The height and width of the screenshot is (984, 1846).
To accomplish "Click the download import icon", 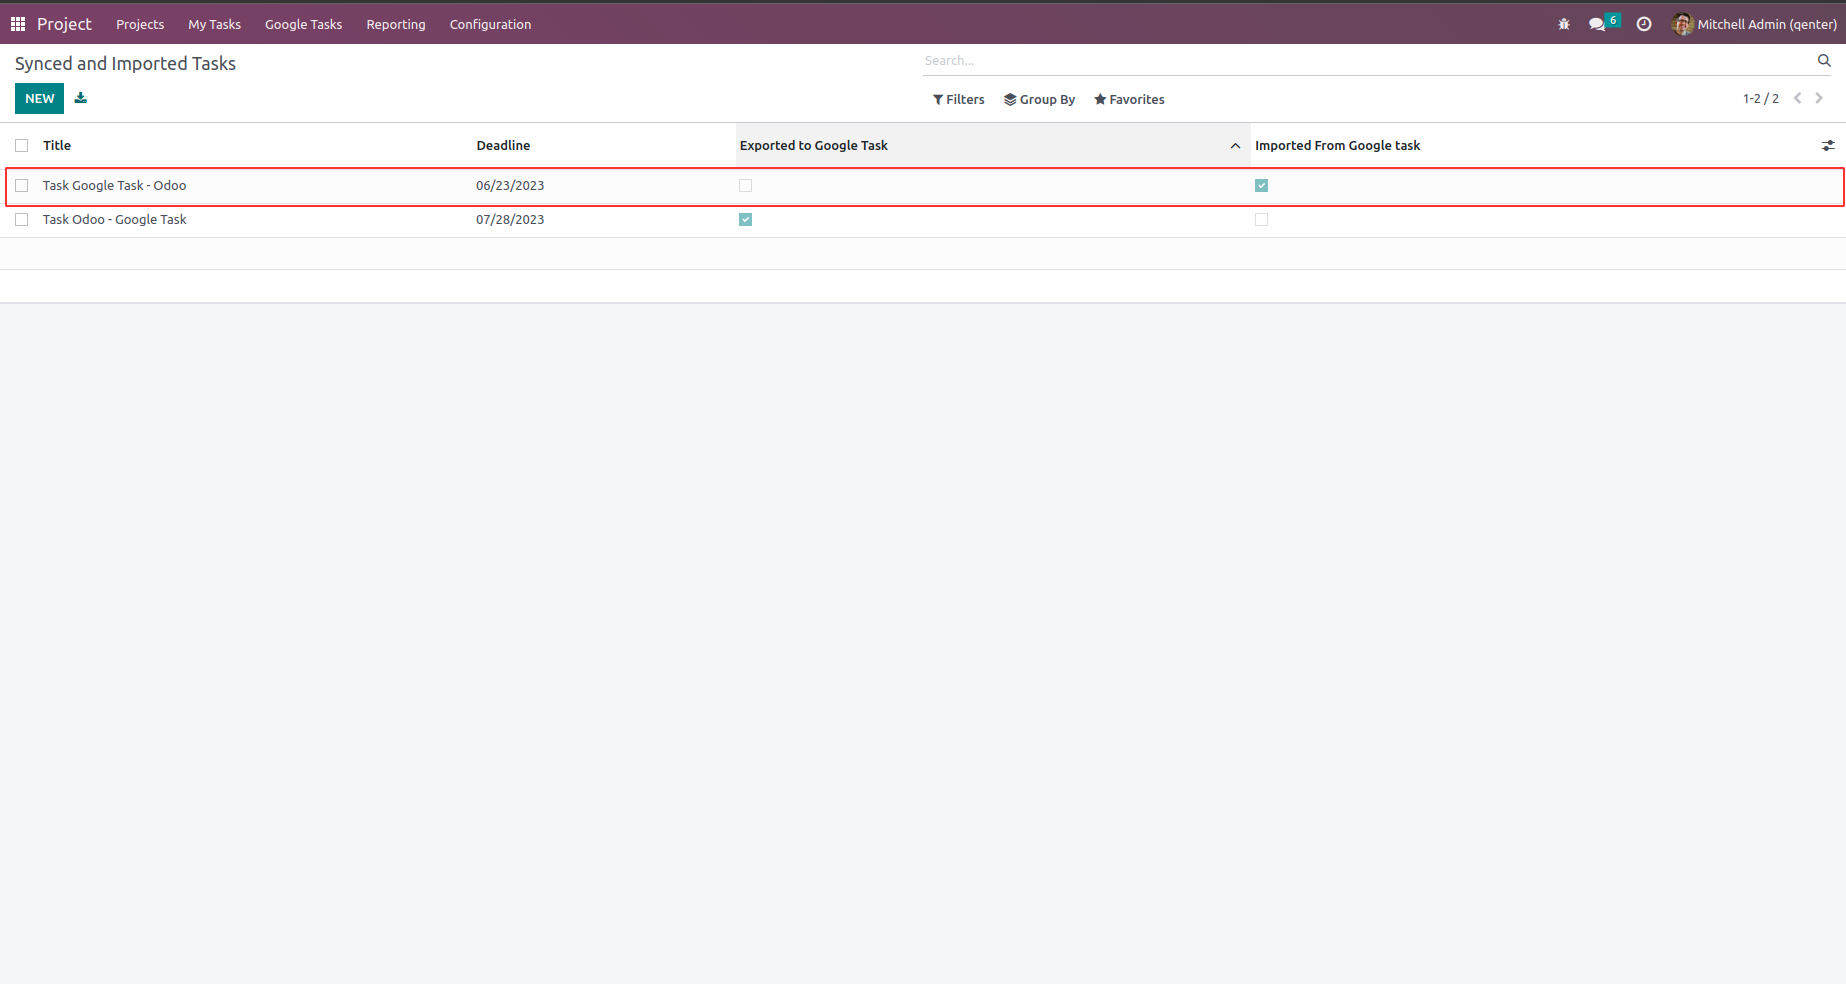I will pyautogui.click(x=81, y=98).
